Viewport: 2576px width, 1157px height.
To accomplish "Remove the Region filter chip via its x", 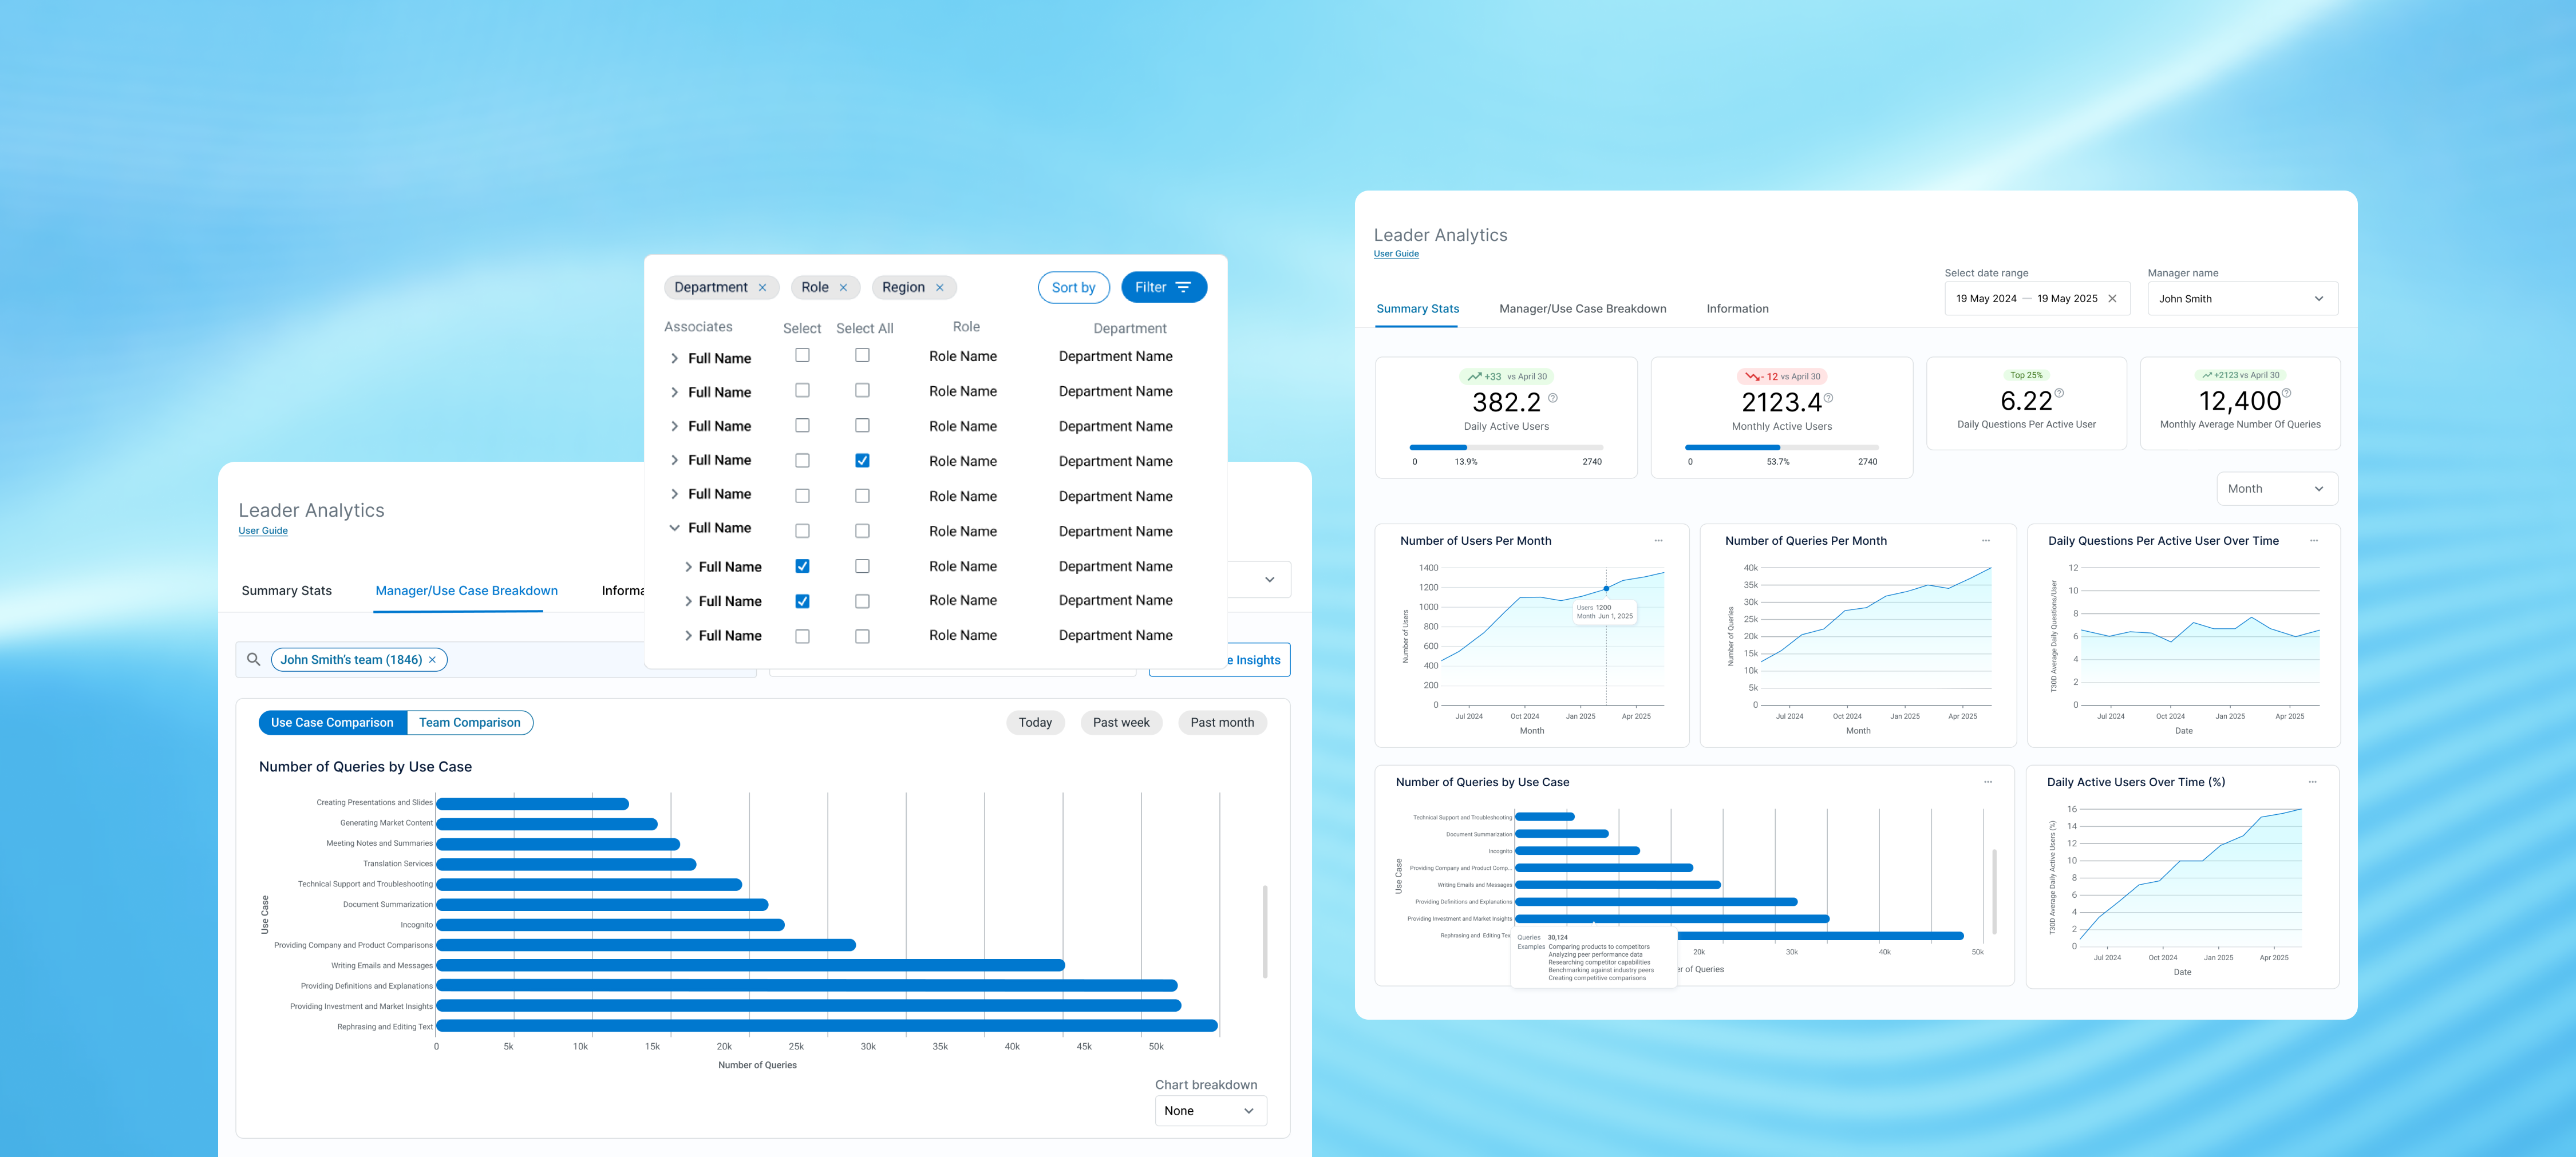I will pos(939,288).
